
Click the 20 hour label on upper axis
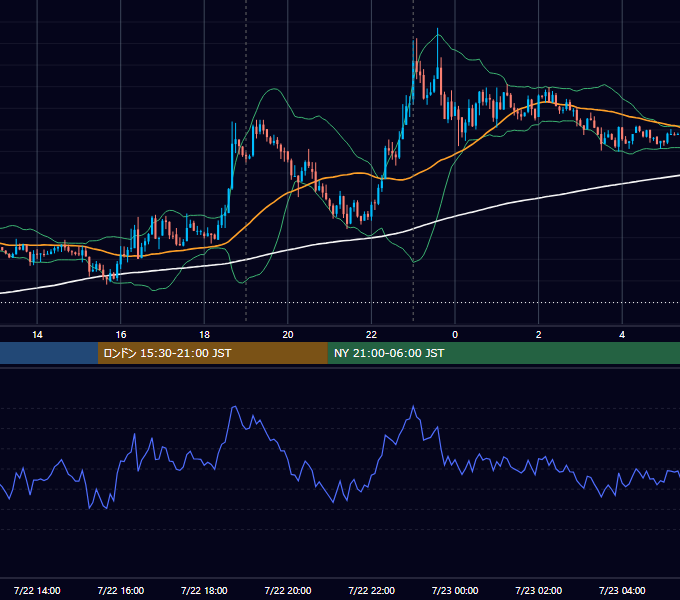tap(288, 335)
